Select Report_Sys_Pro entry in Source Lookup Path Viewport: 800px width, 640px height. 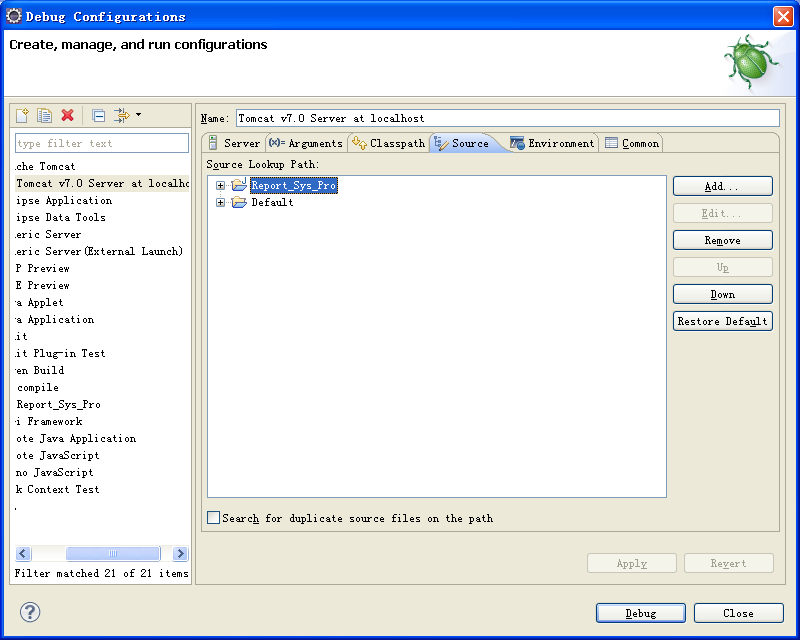tap(294, 185)
